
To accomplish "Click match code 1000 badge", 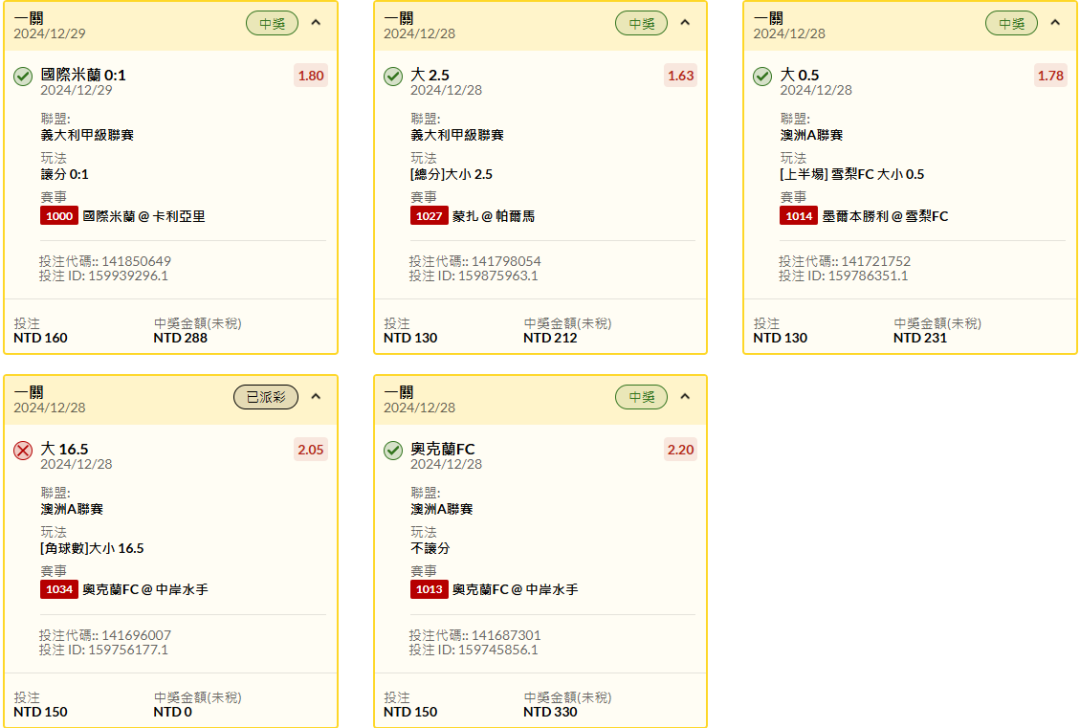I will (x=59, y=216).
